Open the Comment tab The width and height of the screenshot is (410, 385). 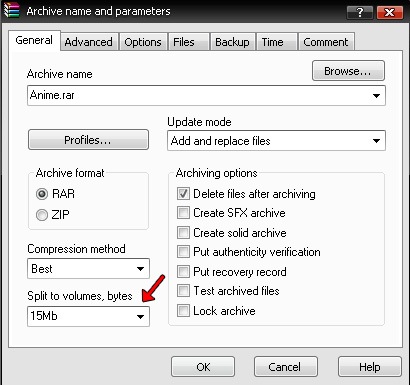326,42
